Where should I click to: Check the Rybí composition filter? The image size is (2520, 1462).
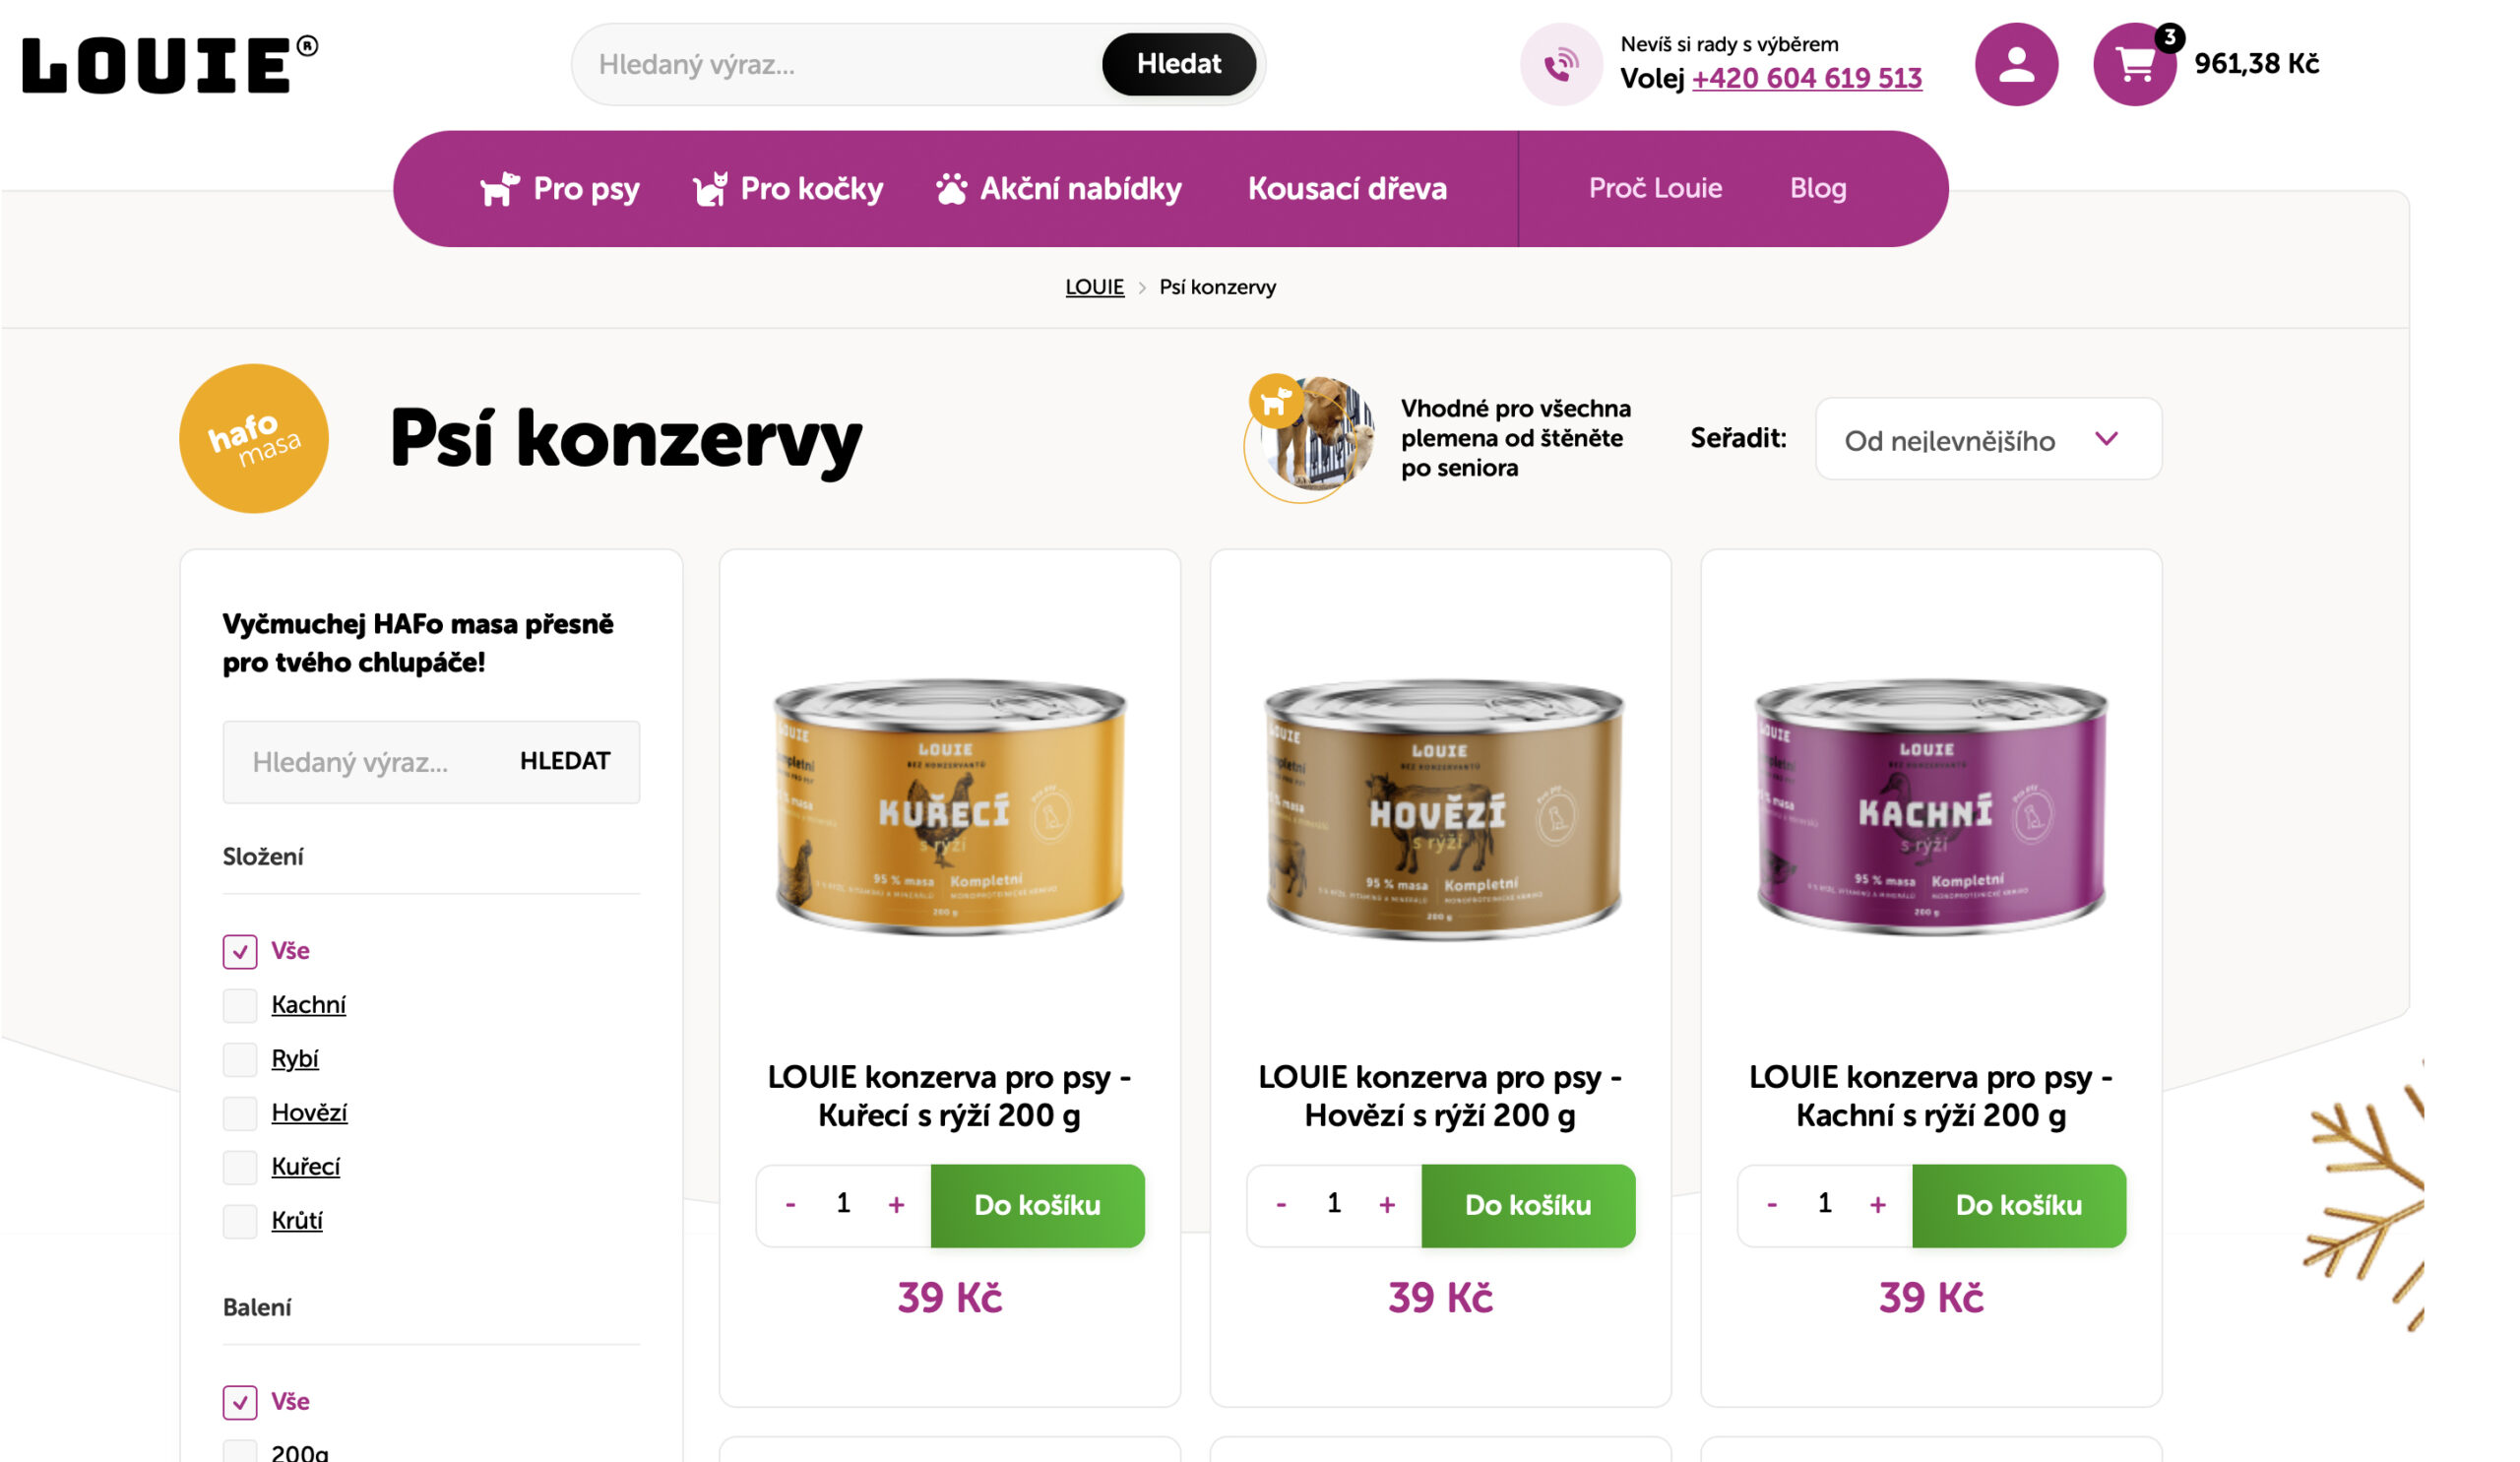click(240, 1059)
